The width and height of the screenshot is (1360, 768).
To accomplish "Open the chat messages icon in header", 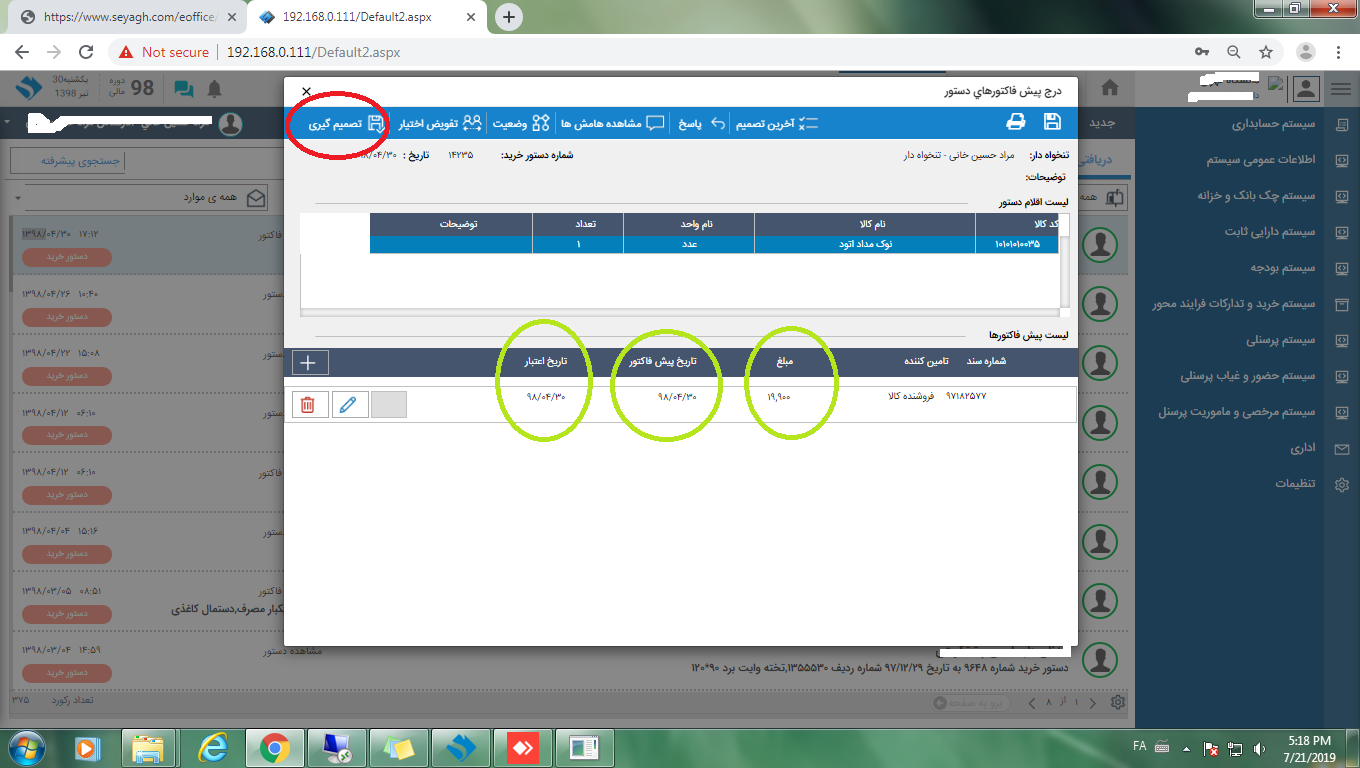I will point(184,88).
